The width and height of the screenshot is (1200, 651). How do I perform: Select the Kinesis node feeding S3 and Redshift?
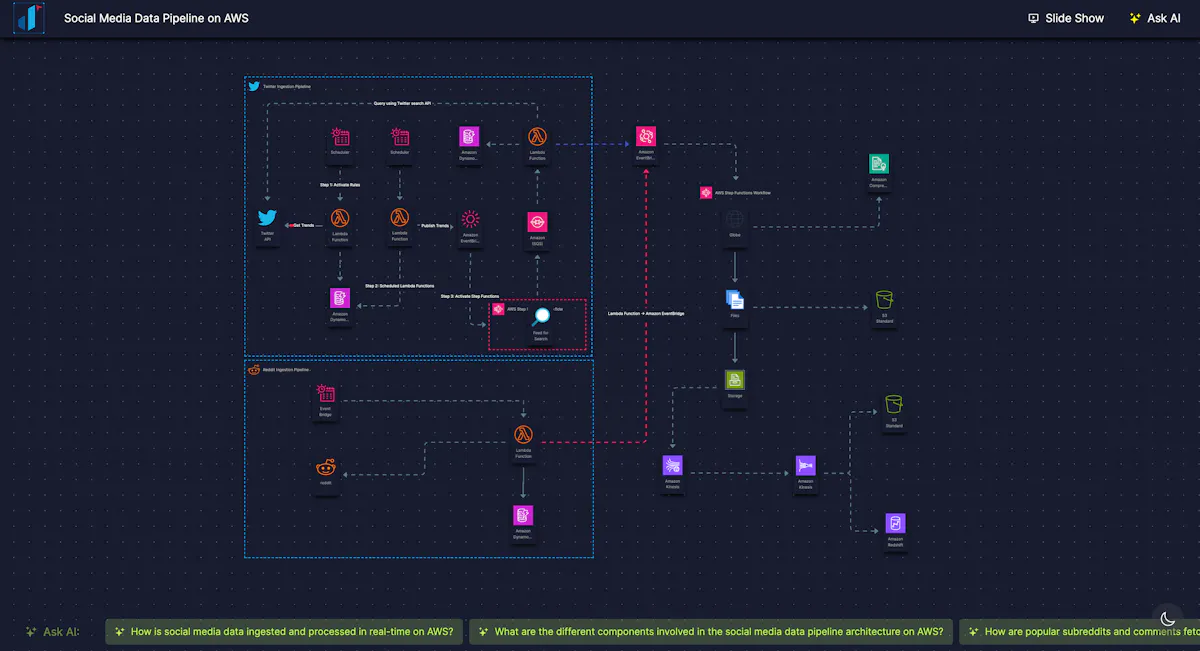806,466
